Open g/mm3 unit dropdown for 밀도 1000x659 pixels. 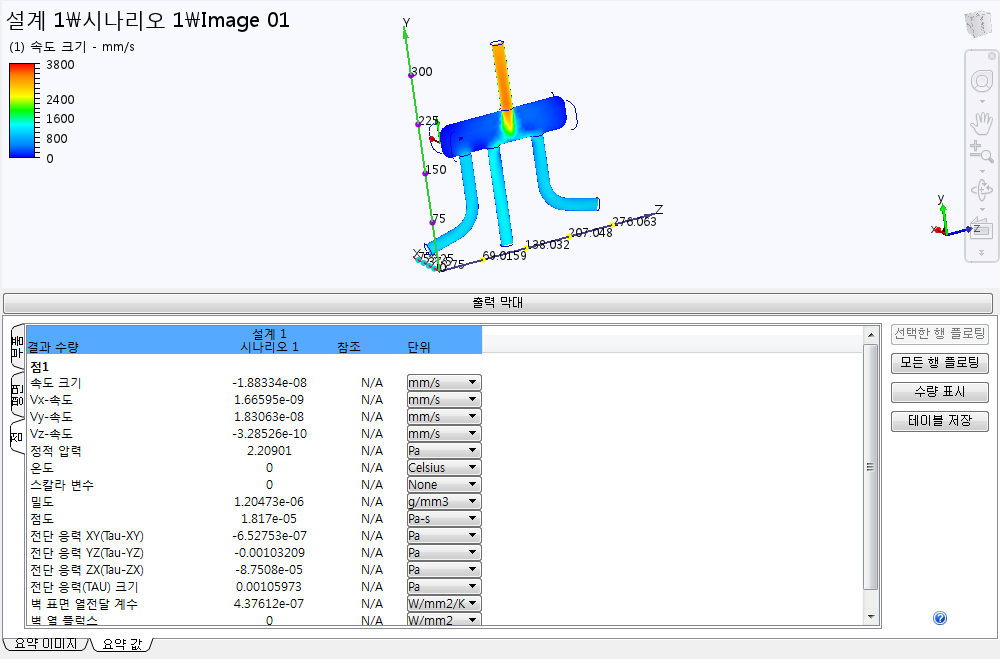444,502
